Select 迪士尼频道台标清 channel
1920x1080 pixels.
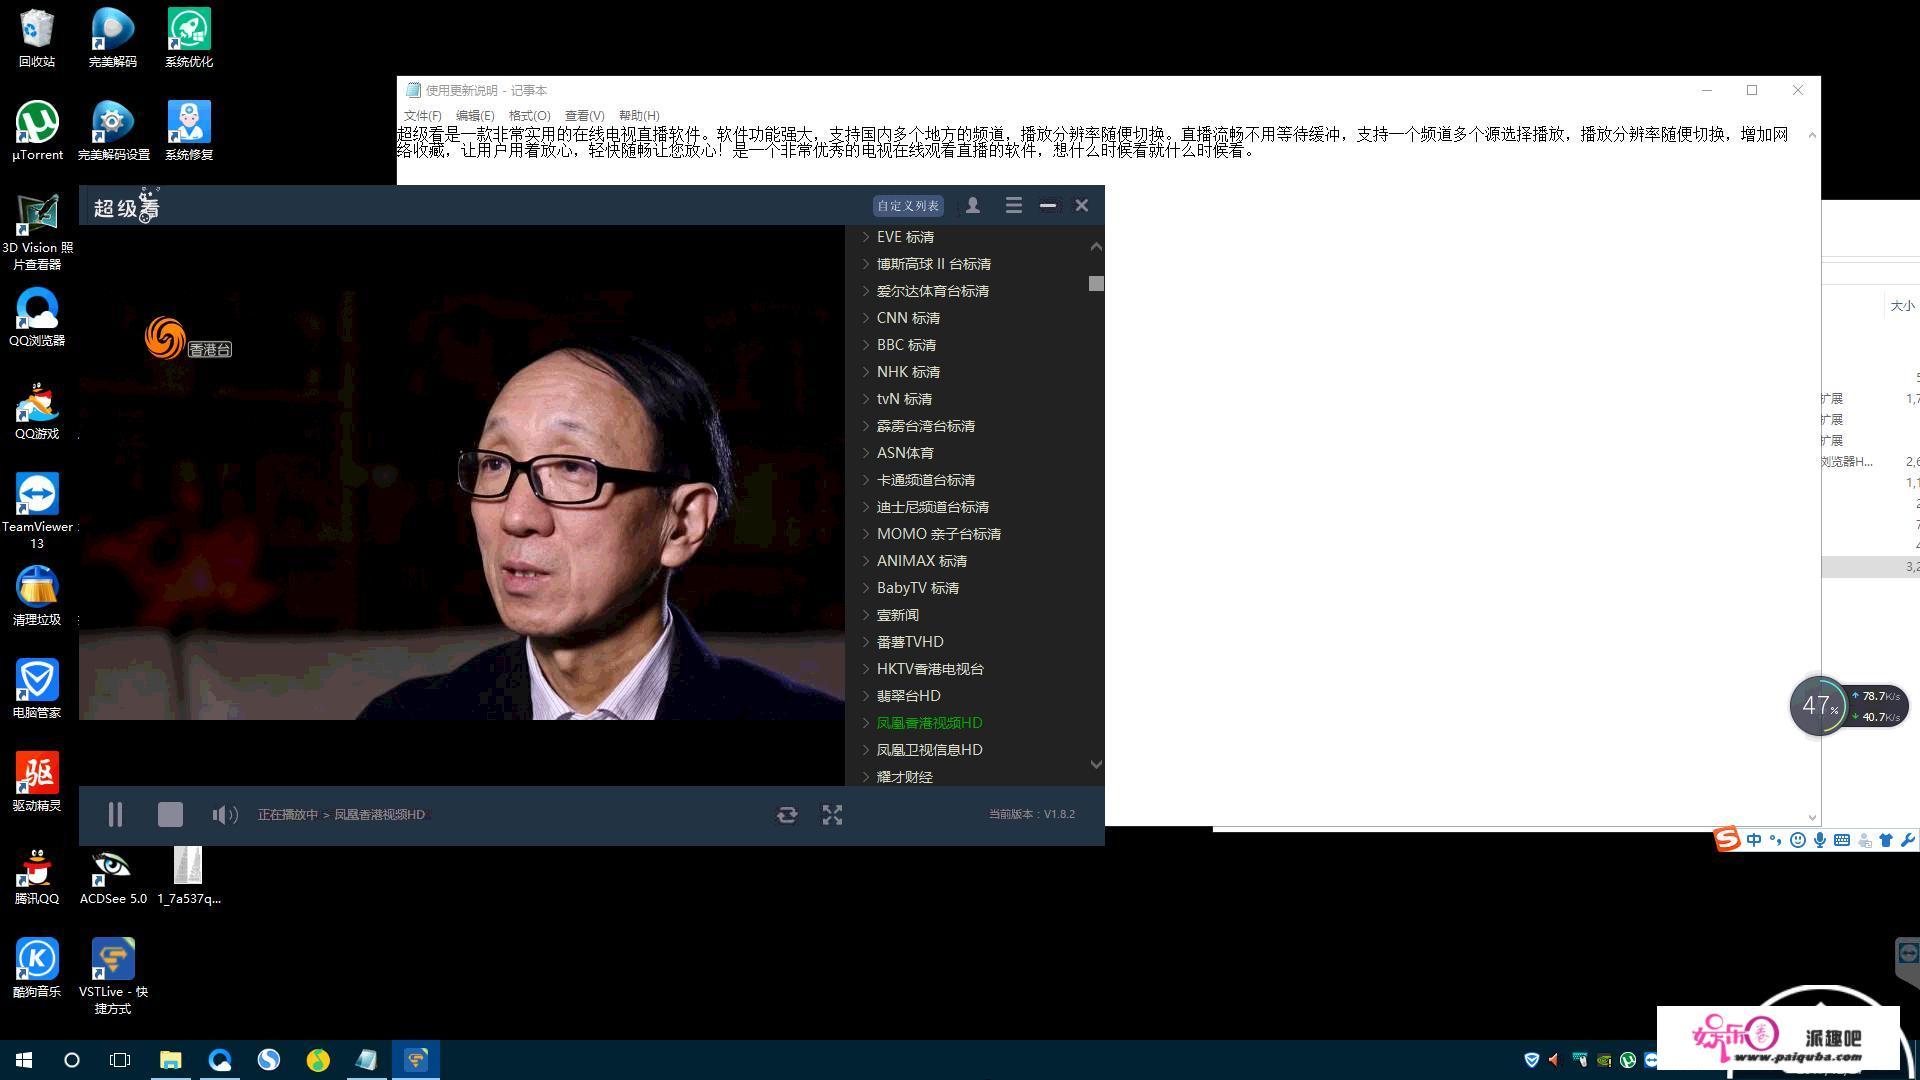[x=933, y=507]
